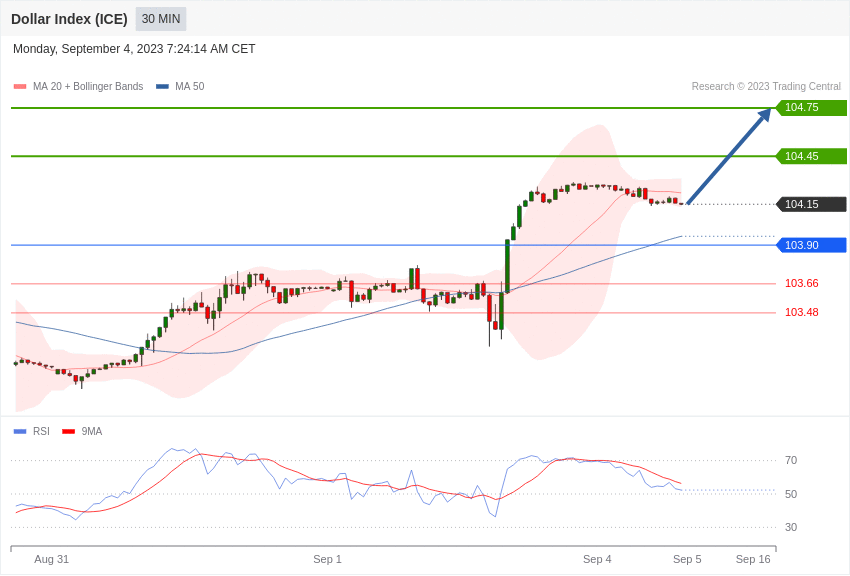Click the MA 20 + Bollinger Bands legend label
This screenshot has height=576, width=850.
tap(88, 86)
